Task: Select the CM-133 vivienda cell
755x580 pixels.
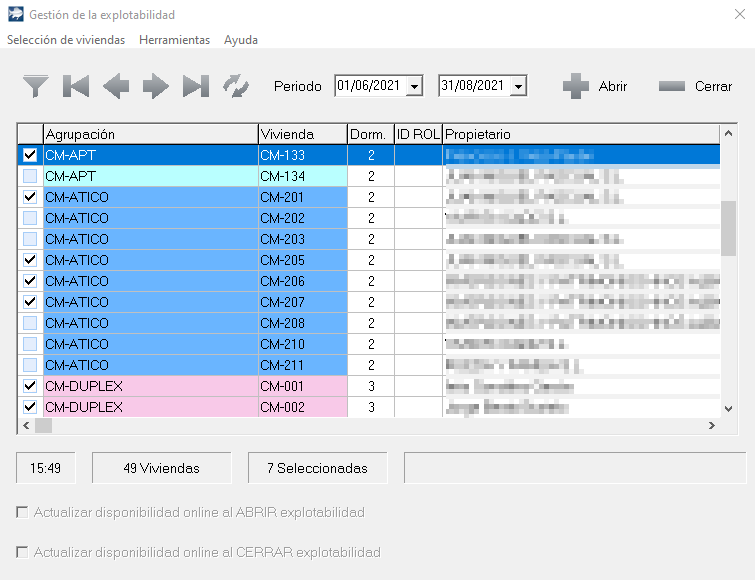Action: tap(303, 155)
